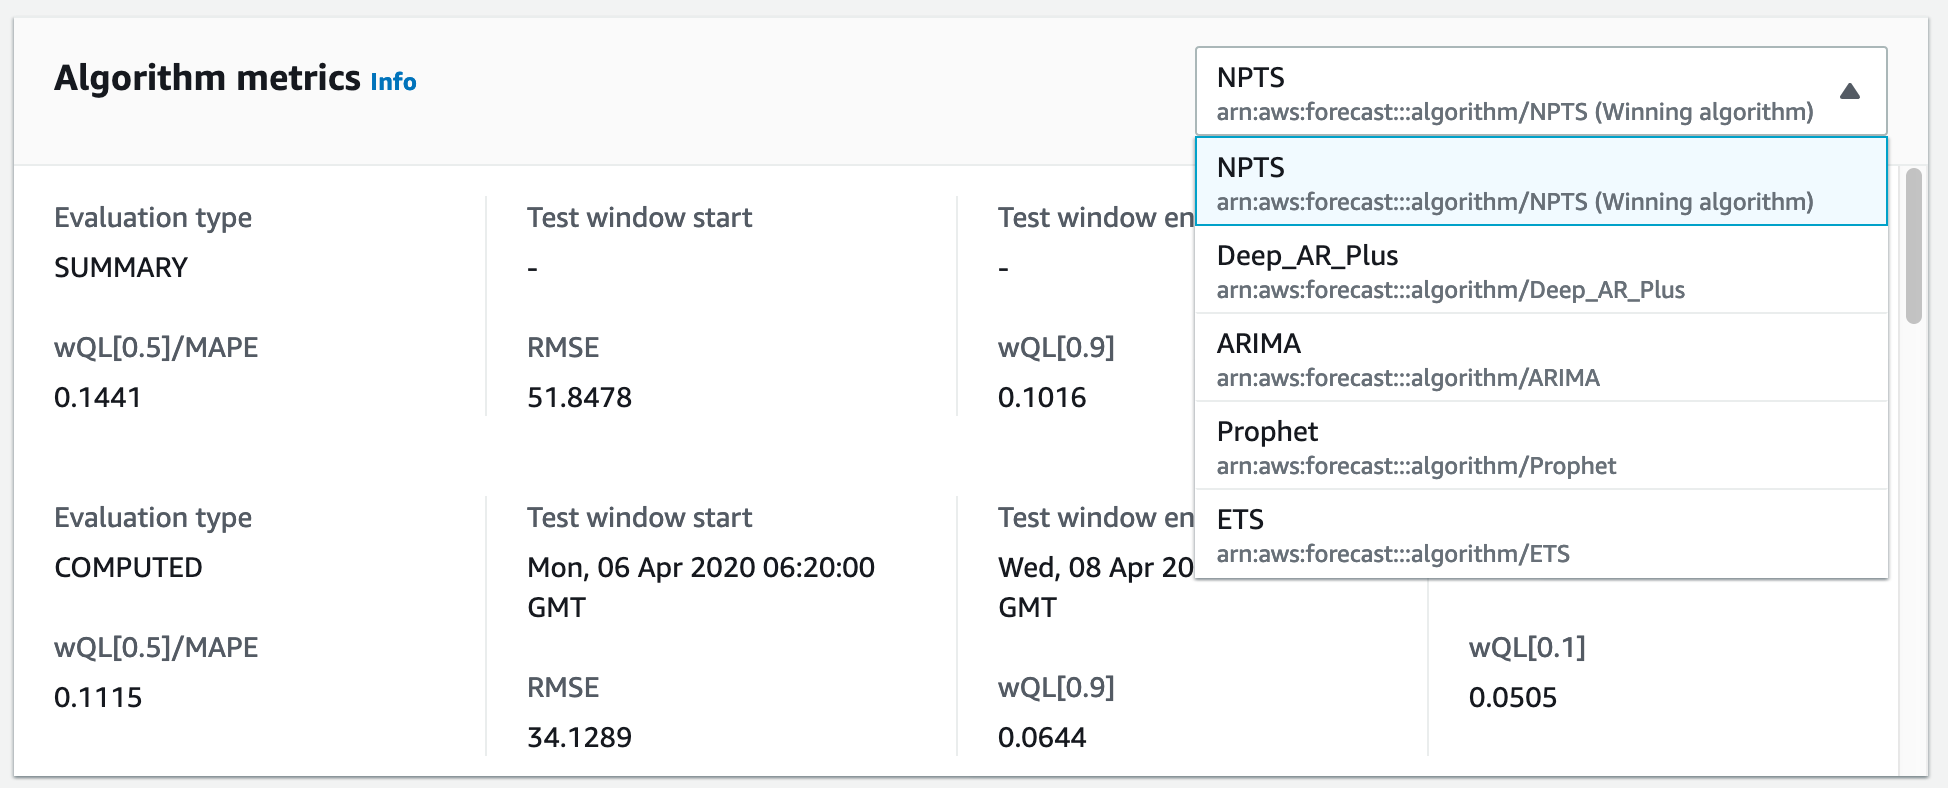
Task: Choose the Deep_AR_Plus option
Action: [1541, 270]
